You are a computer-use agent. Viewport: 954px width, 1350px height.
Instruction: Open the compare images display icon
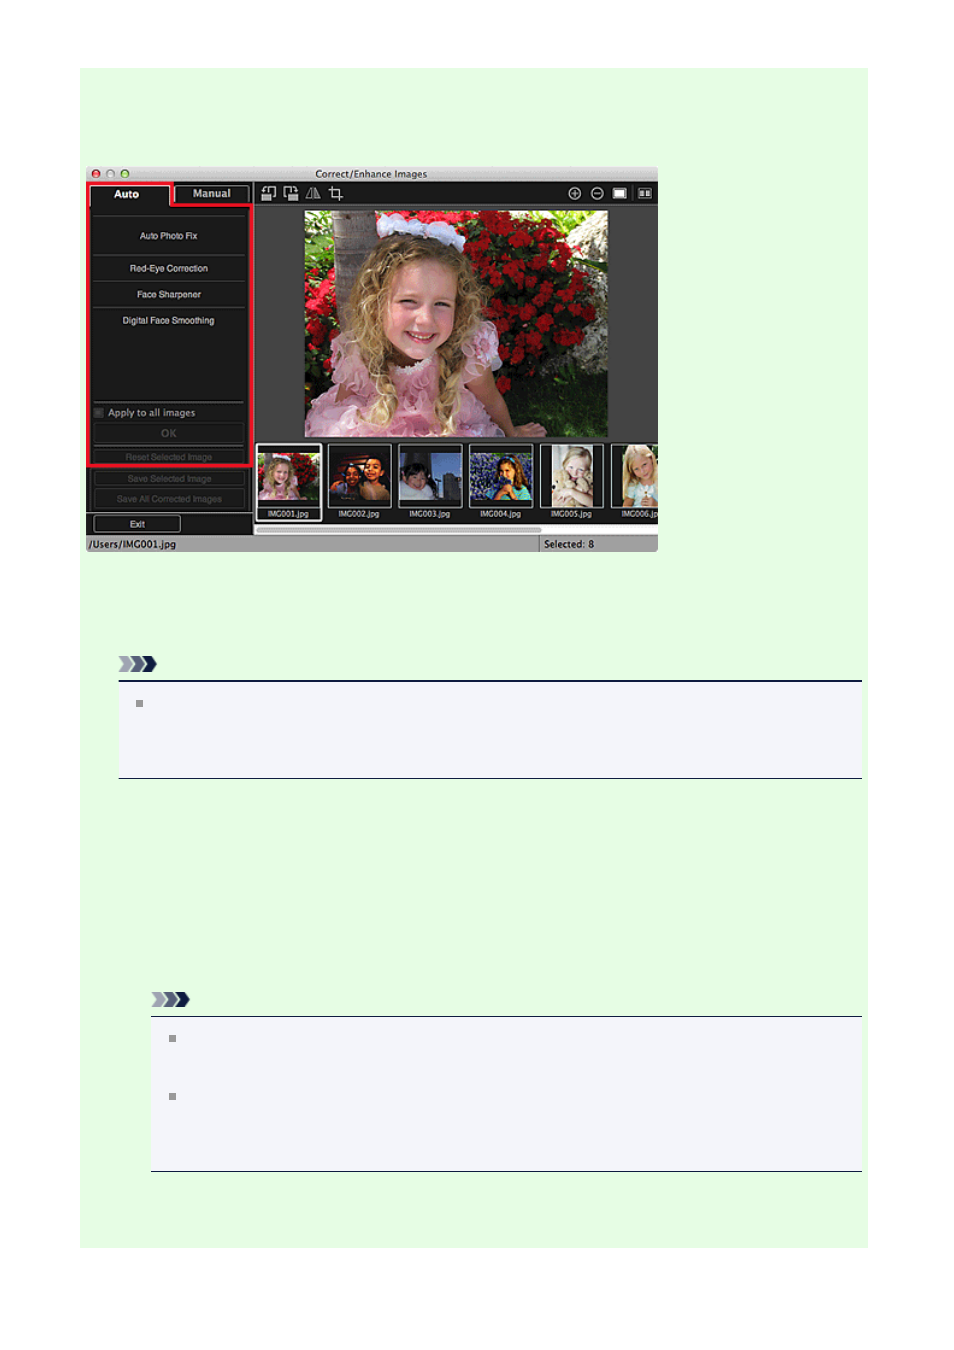coord(645,193)
